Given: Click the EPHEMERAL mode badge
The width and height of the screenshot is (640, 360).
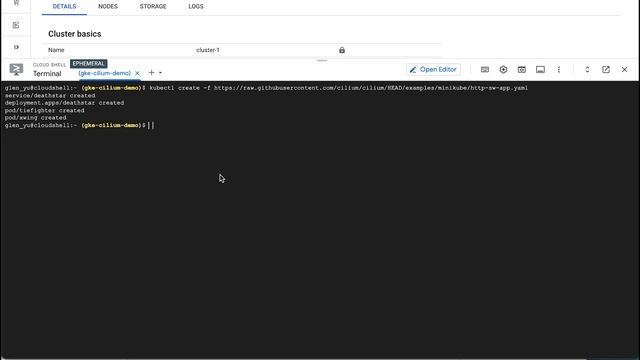Looking at the screenshot, I should [89, 64].
